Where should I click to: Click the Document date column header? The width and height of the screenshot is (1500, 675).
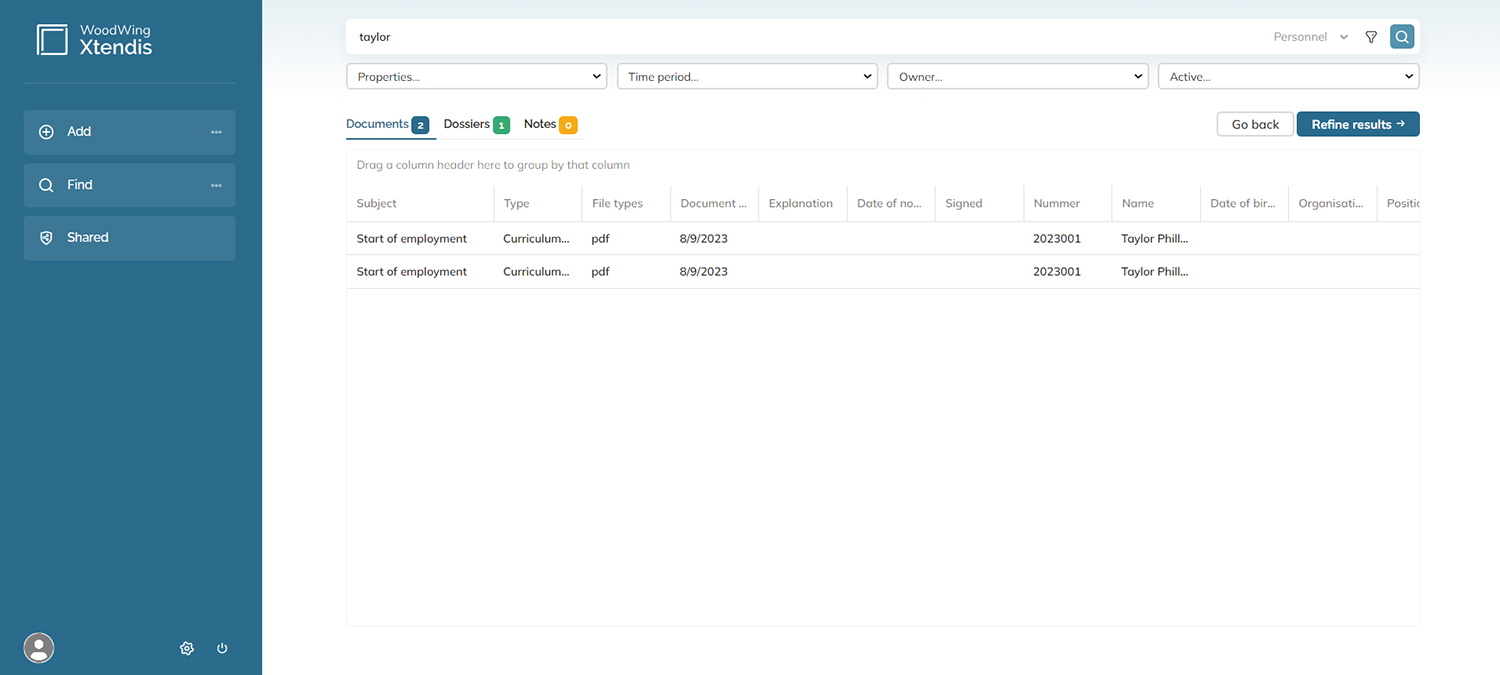pyautogui.click(x=714, y=203)
